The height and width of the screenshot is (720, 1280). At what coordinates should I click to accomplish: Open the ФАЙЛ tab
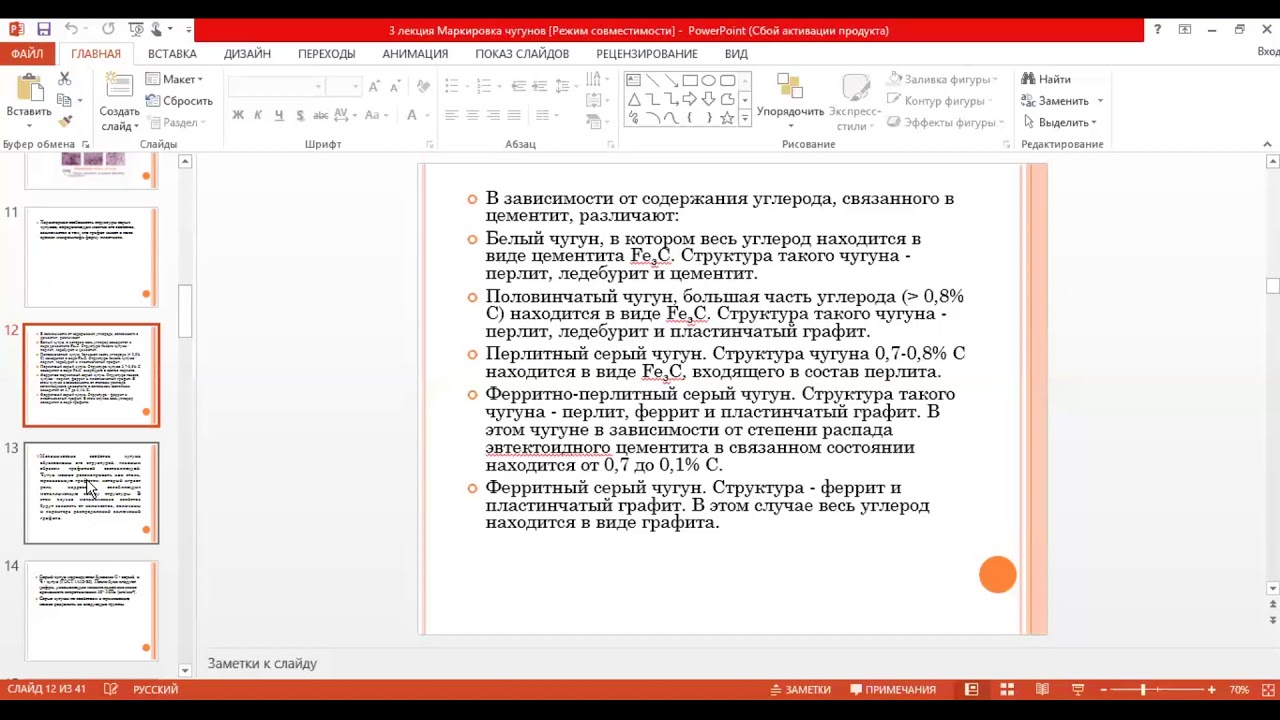pyautogui.click(x=27, y=53)
